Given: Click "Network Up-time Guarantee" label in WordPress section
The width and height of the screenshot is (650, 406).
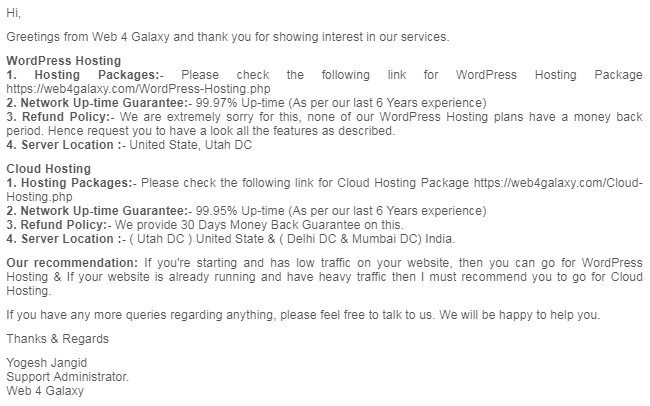Looking at the screenshot, I should point(104,103).
